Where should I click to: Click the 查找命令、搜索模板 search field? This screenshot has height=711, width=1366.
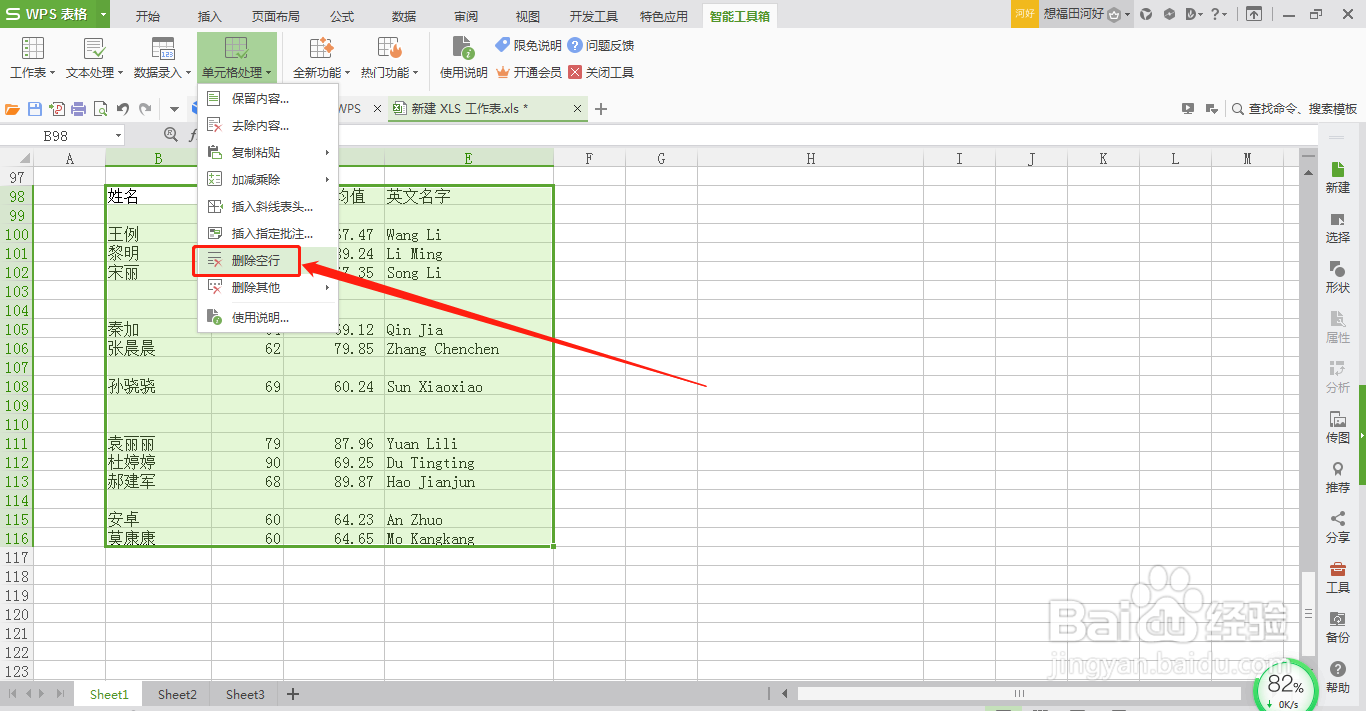click(1294, 108)
